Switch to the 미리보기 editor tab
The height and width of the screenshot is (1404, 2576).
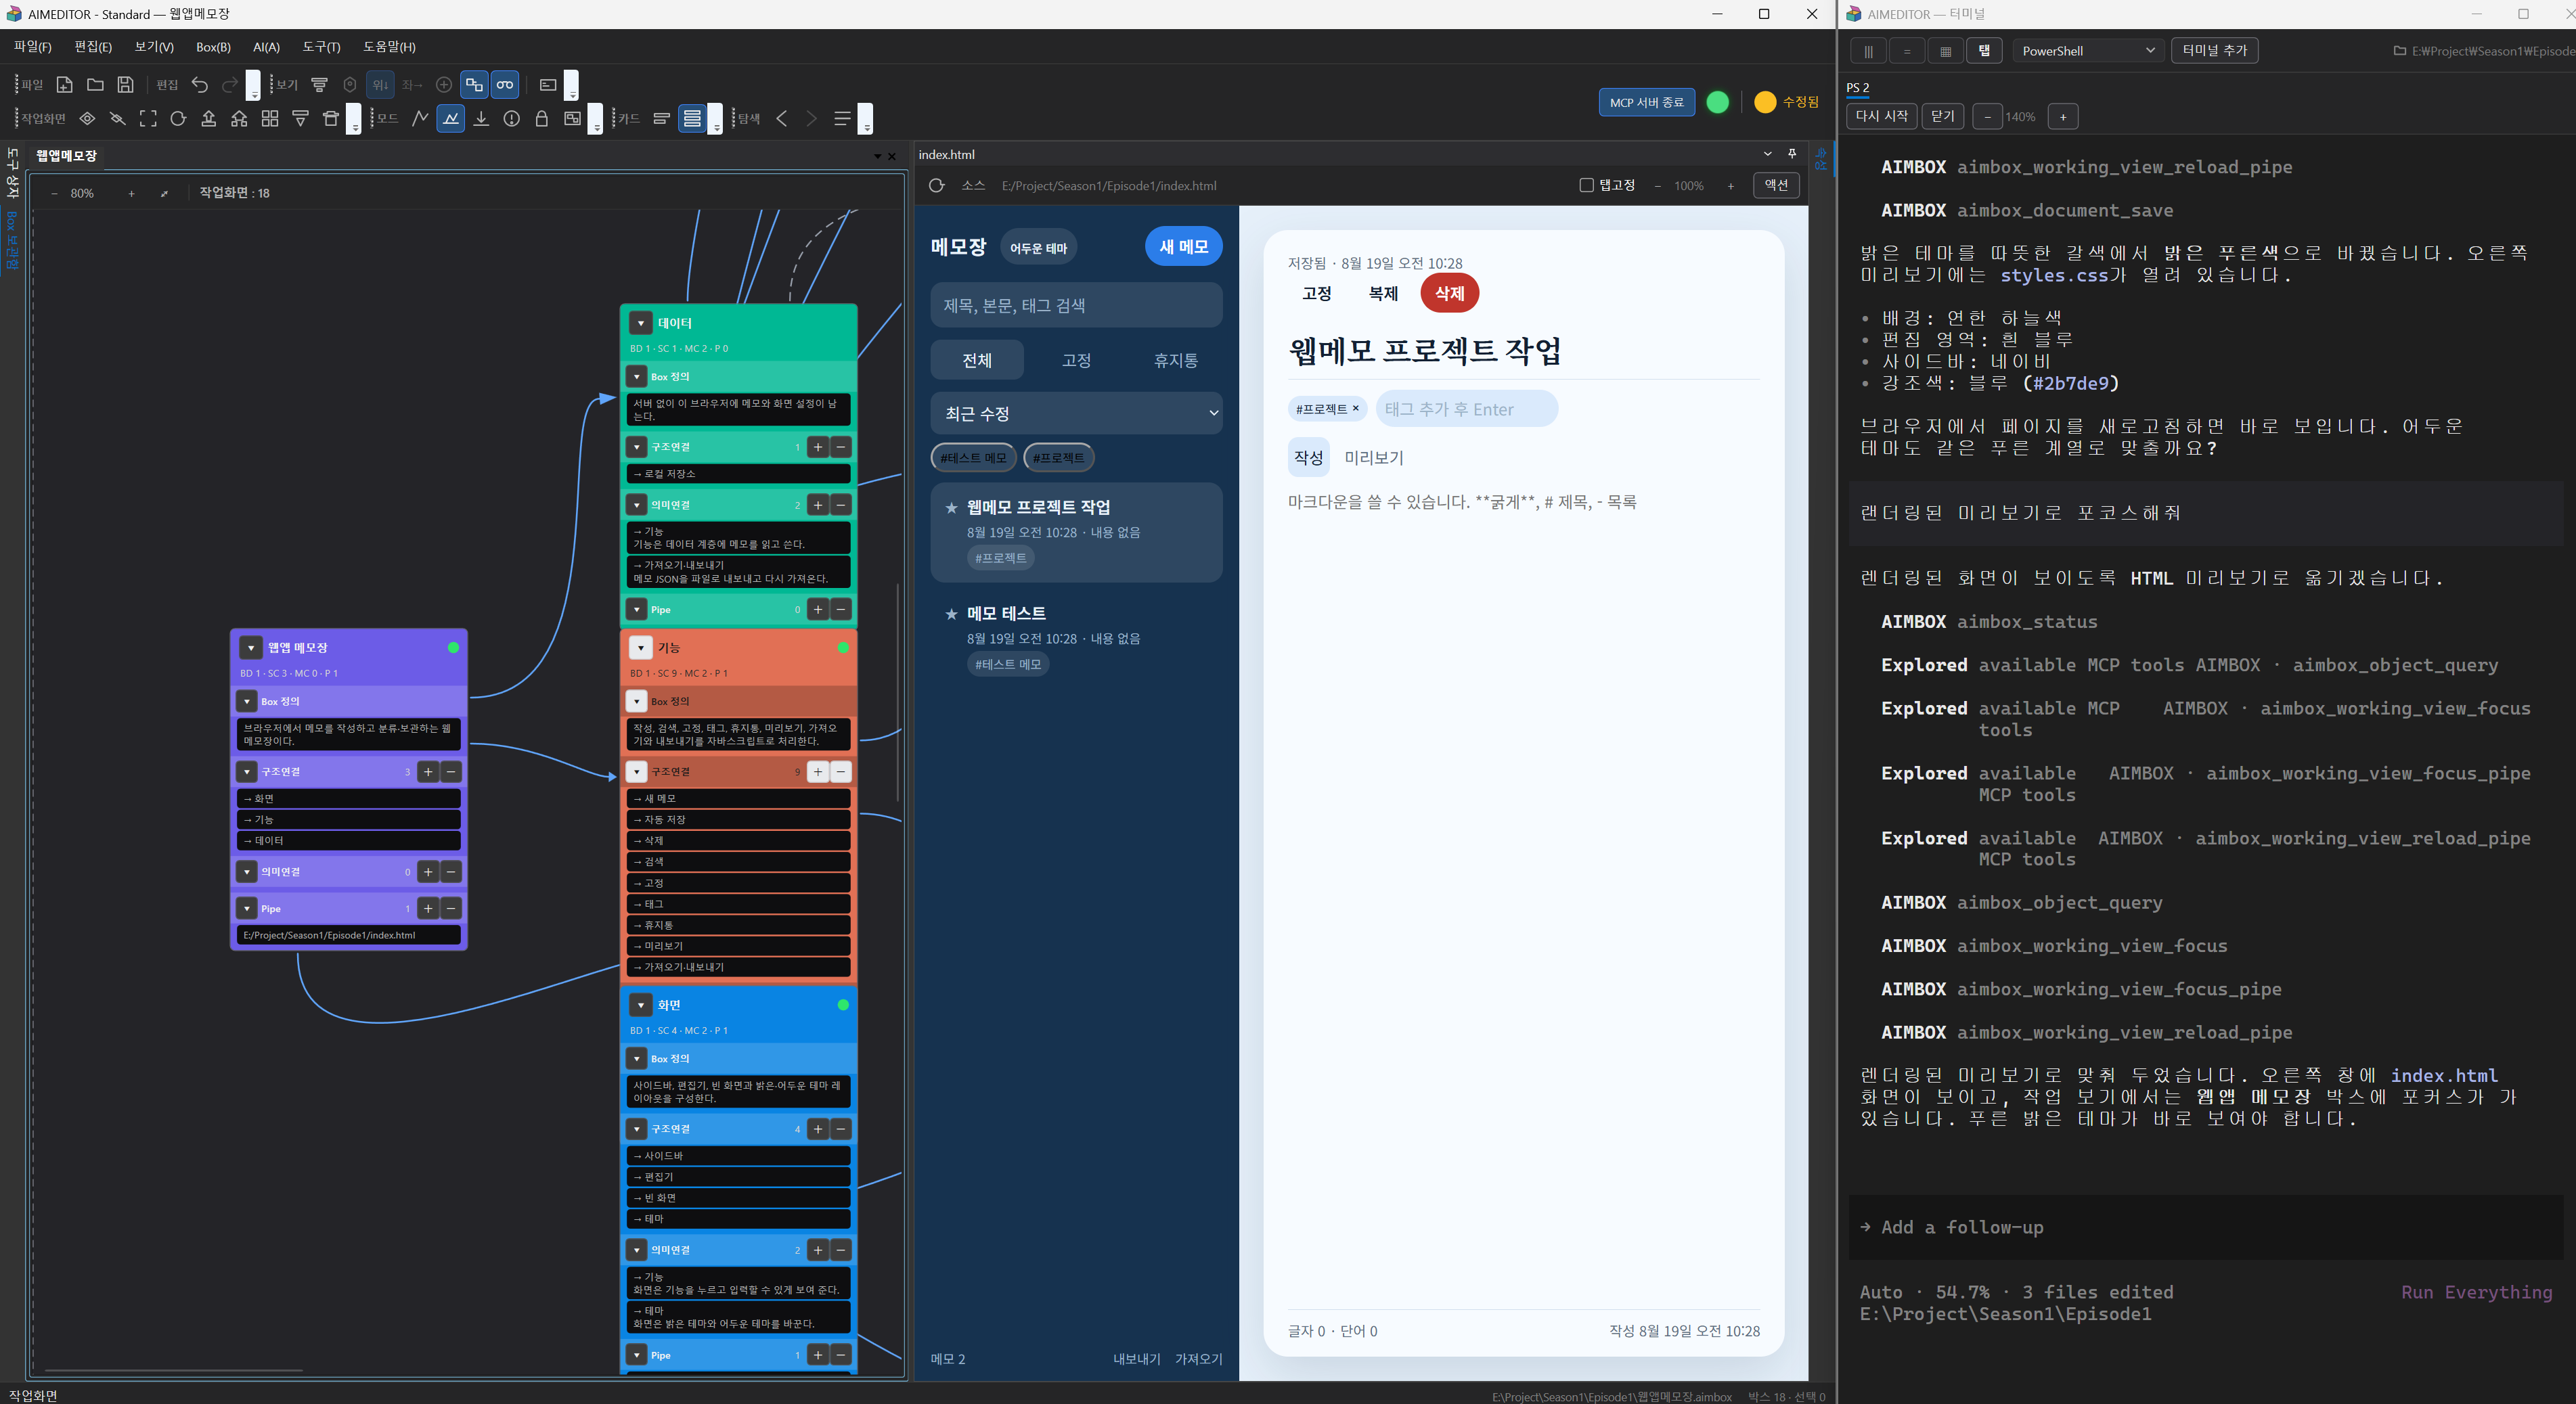[1374, 458]
